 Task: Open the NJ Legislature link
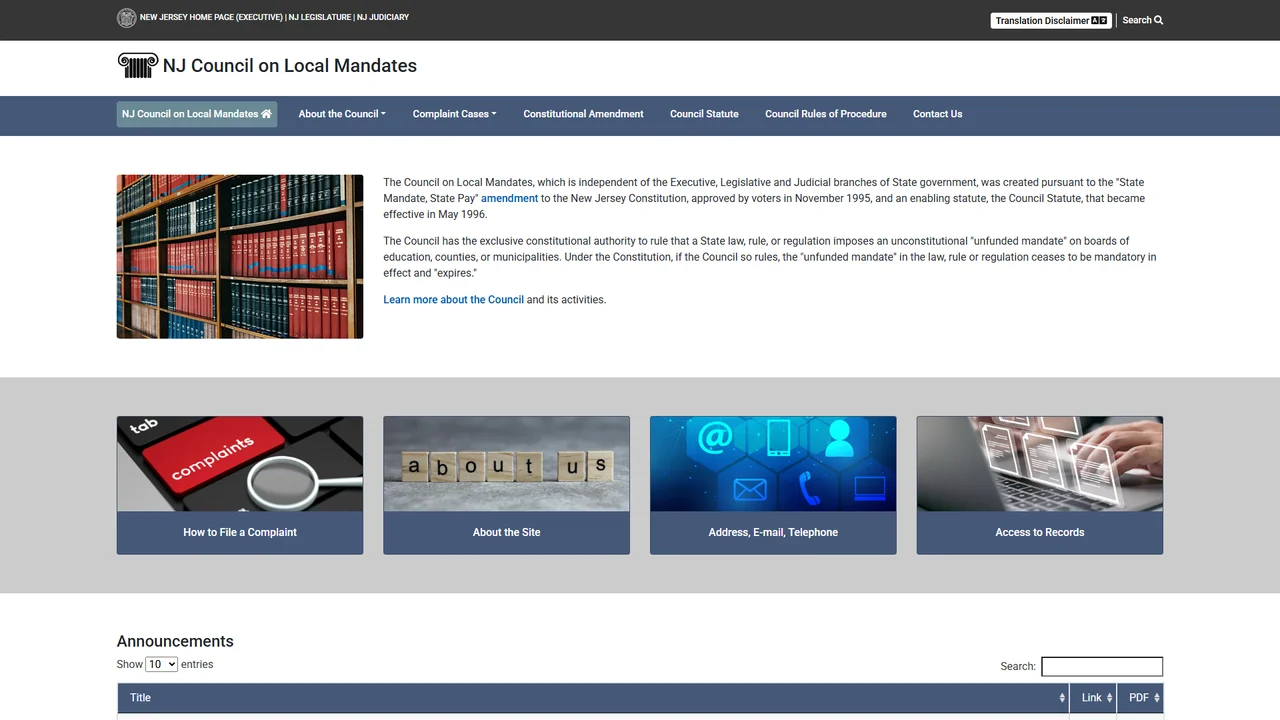click(319, 18)
